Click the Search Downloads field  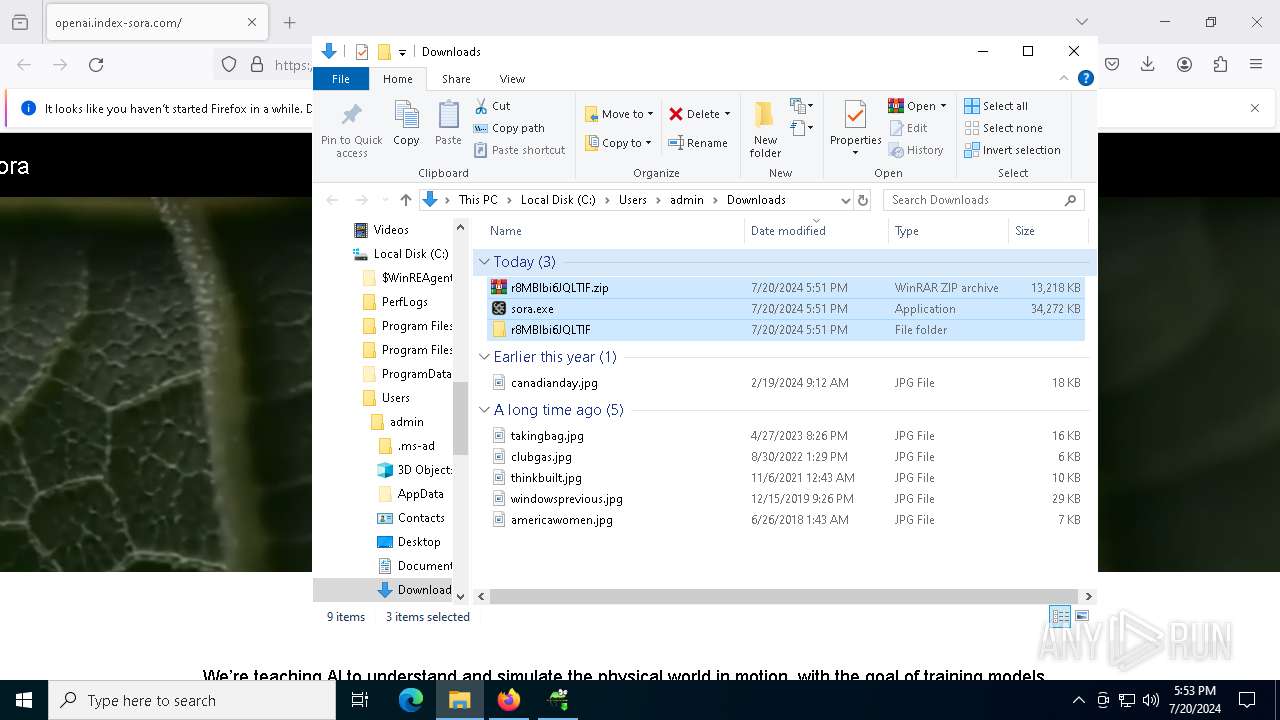click(x=984, y=200)
